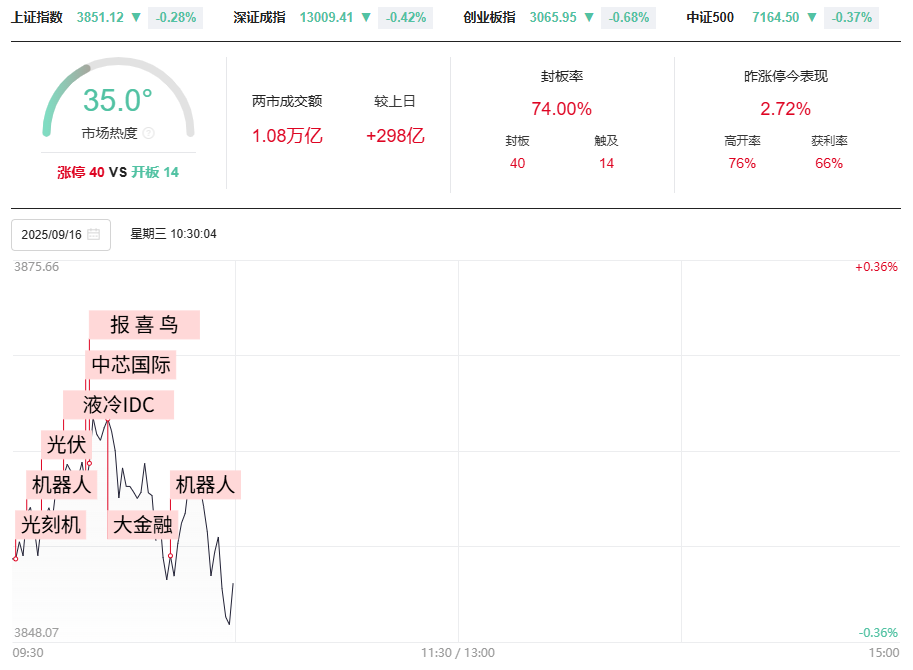Screen dimensions: 913x670
Task: Click the calendar icon in date field
Action: [x=94, y=235]
